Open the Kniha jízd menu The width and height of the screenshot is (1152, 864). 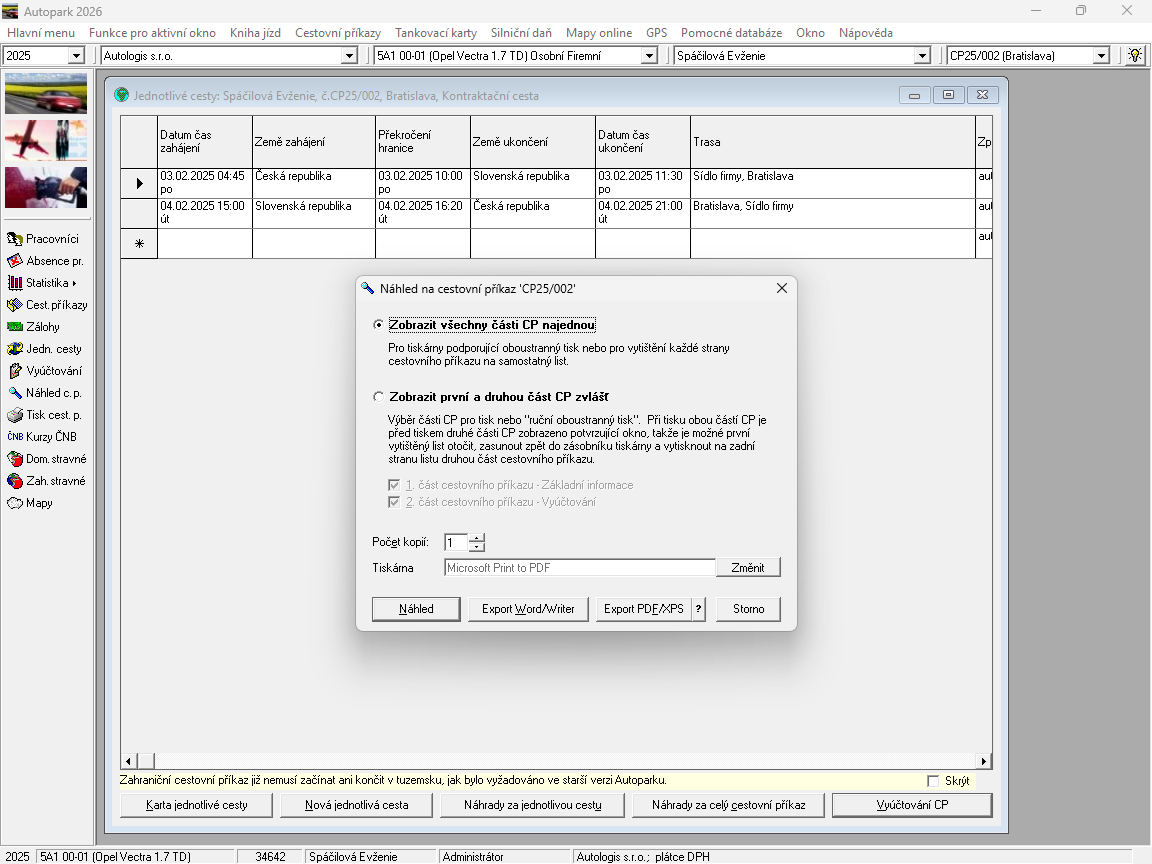[255, 33]
